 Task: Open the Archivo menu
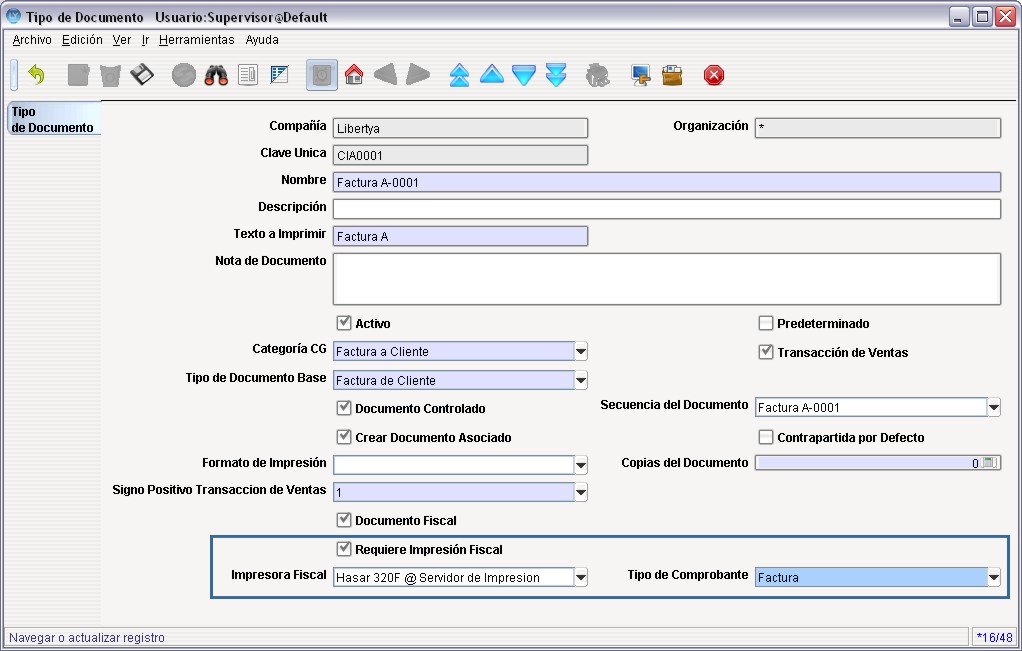point(32,40)
